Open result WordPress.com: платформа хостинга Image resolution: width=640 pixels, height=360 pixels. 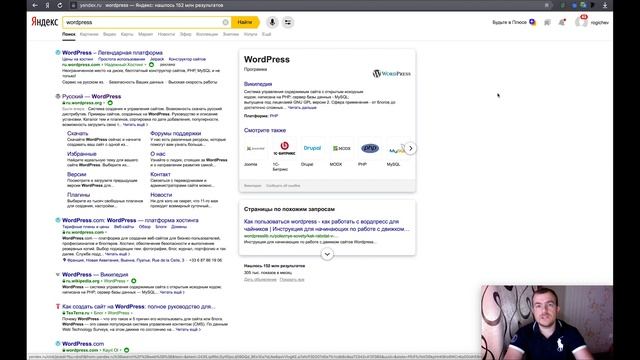click(130, 220)
